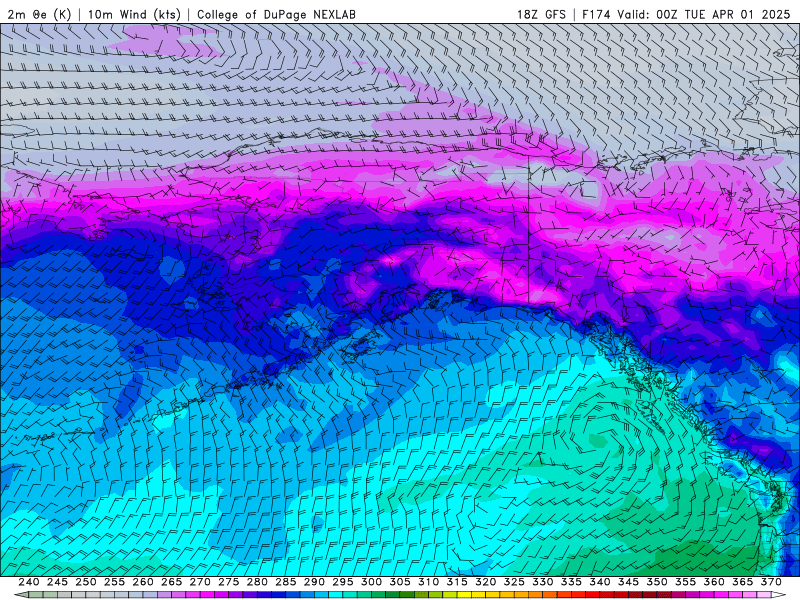The height and width of the screenshot is (600, 800).
Task: Select 'College of DuPage NEXLAB' header text
Action: pyautogui.click(x=276, y=14)
